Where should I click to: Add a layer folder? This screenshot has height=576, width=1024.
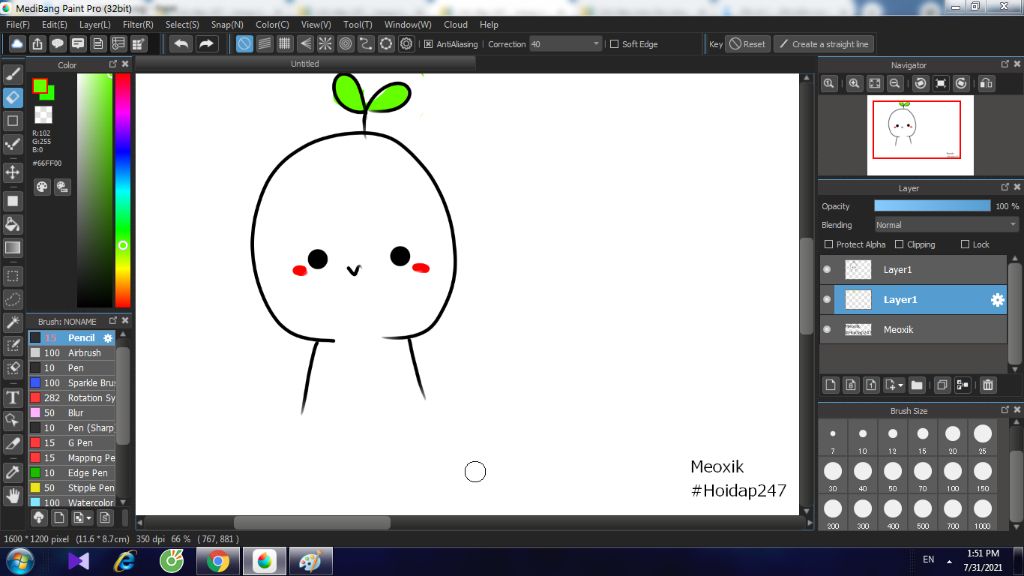click(x=917, y=385)
